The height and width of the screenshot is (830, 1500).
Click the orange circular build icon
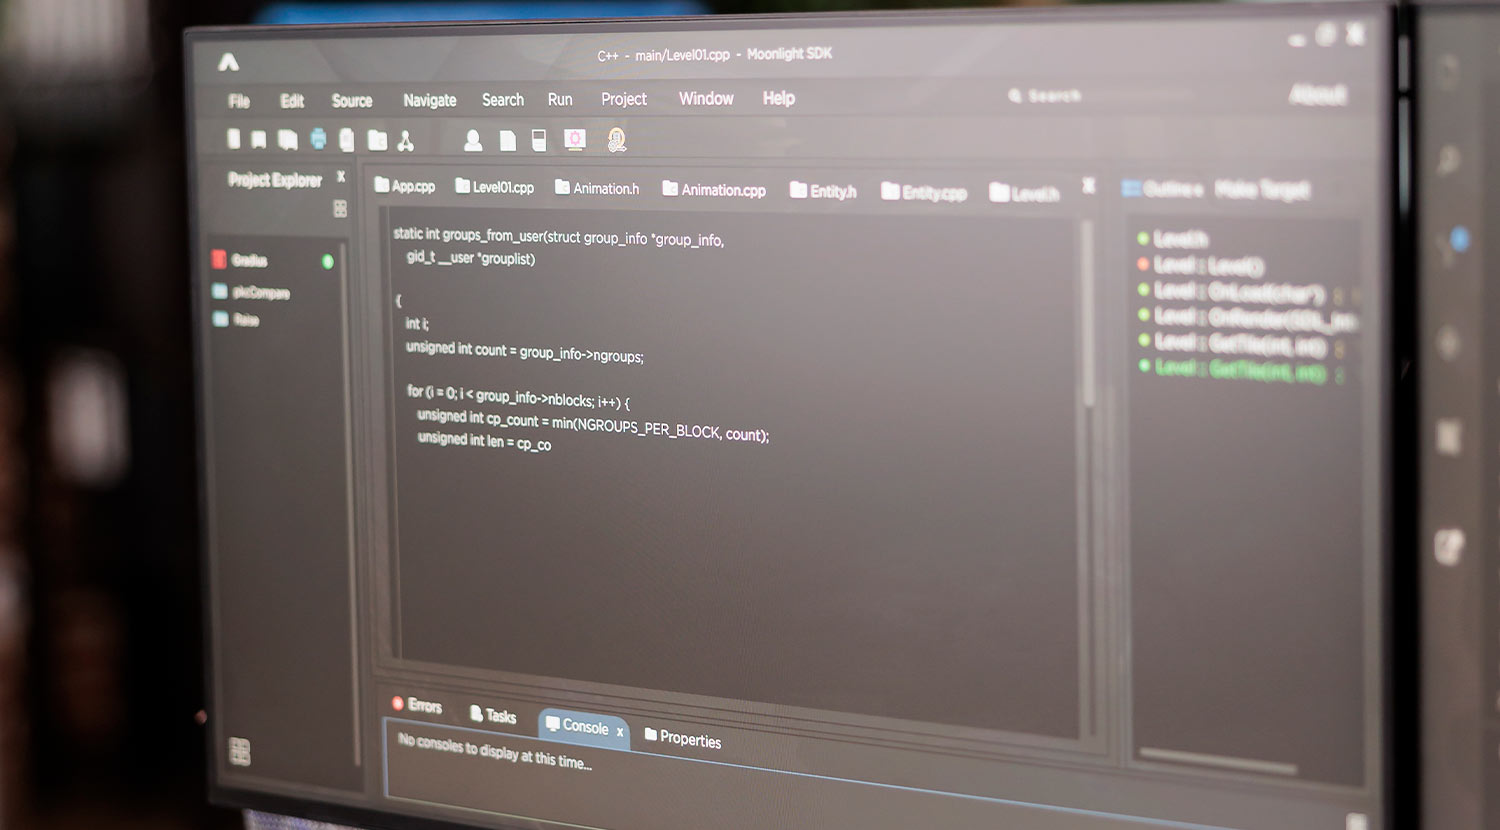pos(617,140)
